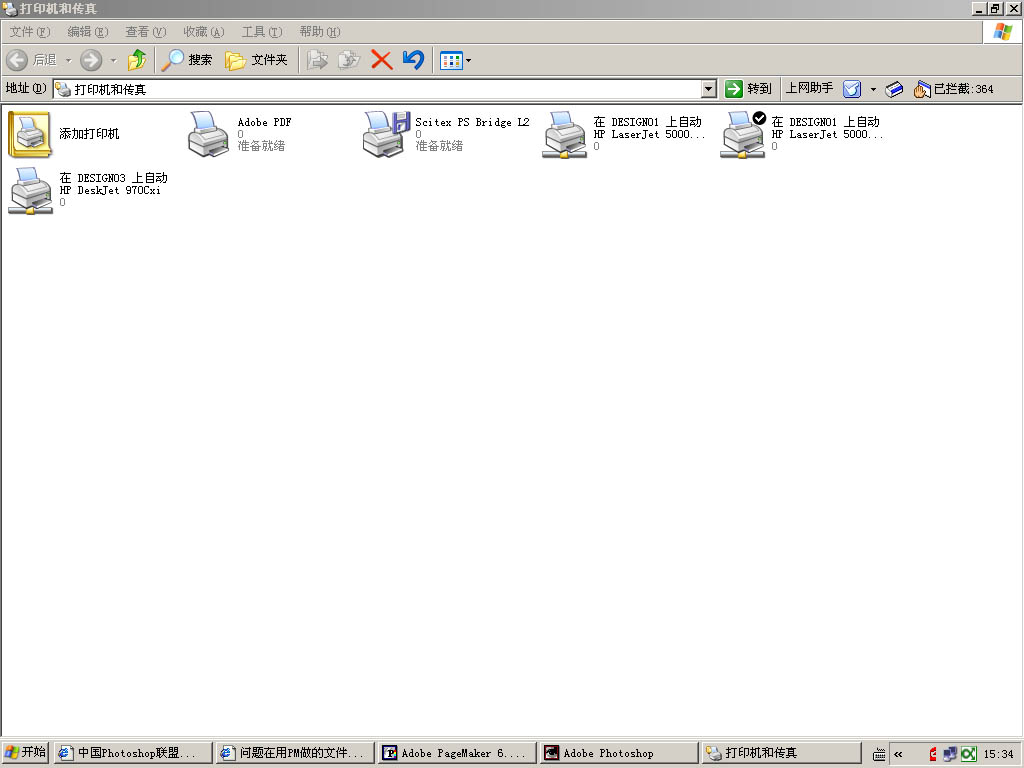Click the blue Undo arrow icon
Image resolution: width=1024 pixels, height=768 pixels.
coord(413,60)
